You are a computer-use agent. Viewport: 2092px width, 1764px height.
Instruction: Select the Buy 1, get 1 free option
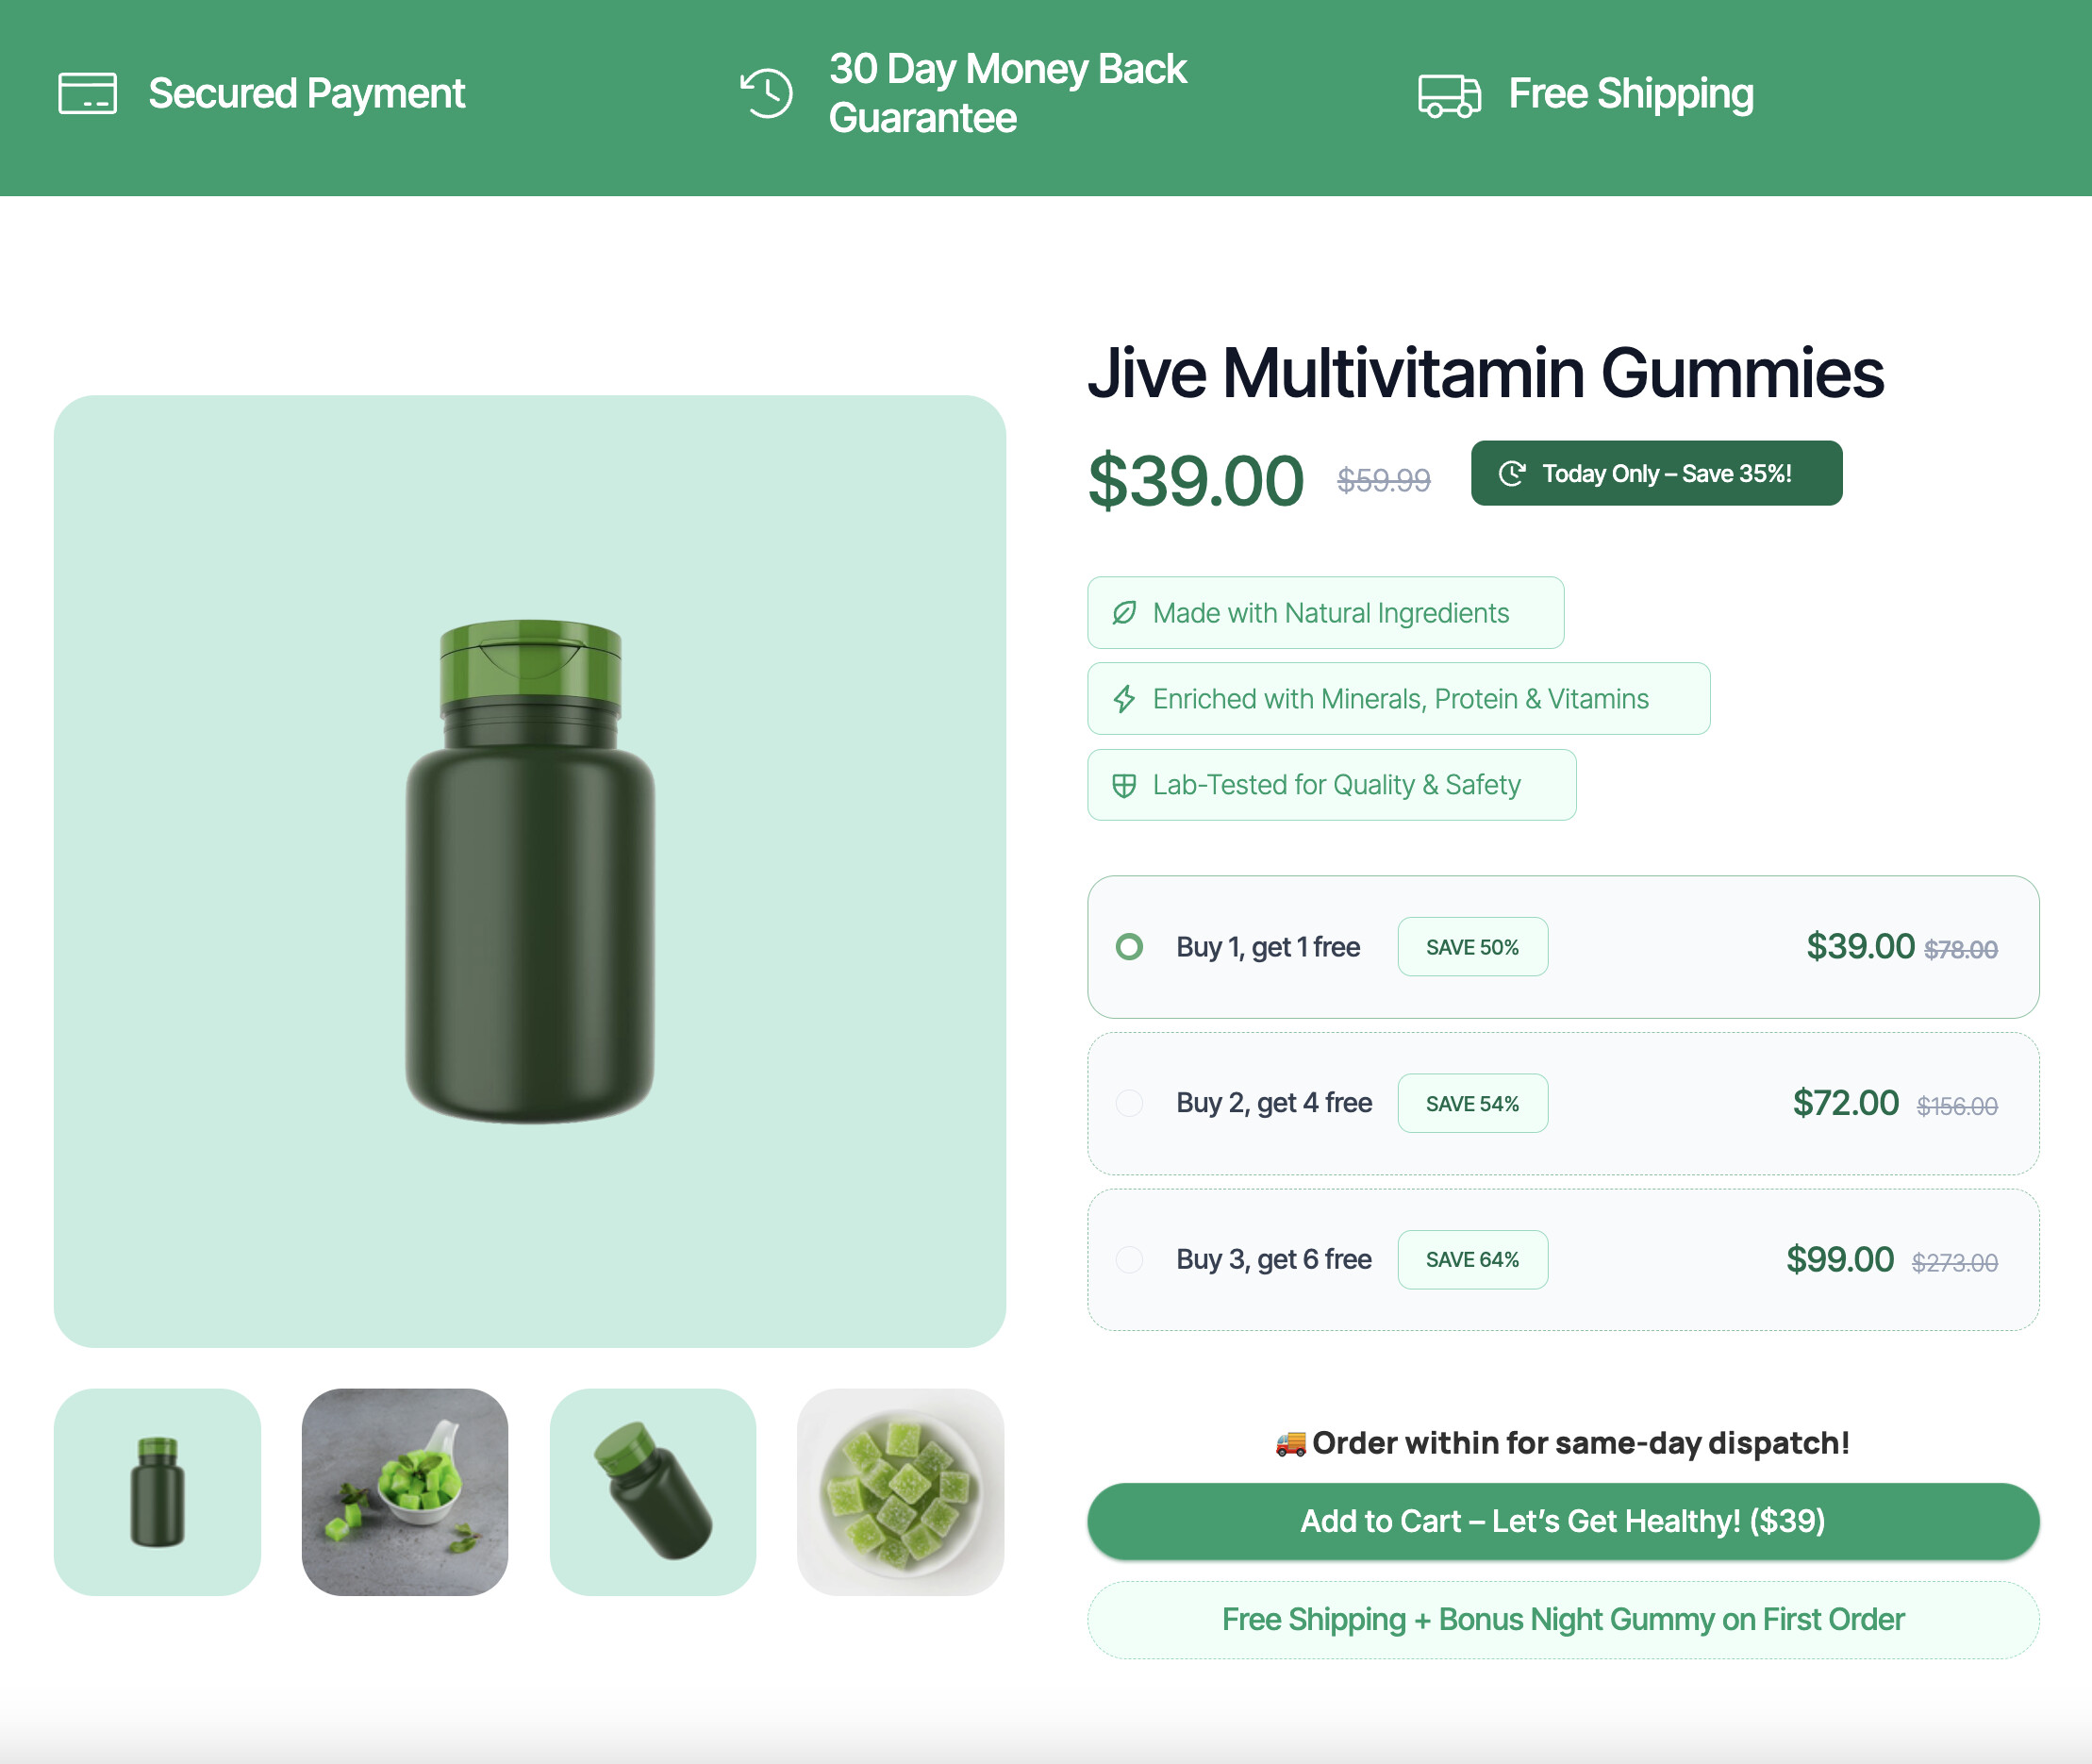click(1129, 947)
